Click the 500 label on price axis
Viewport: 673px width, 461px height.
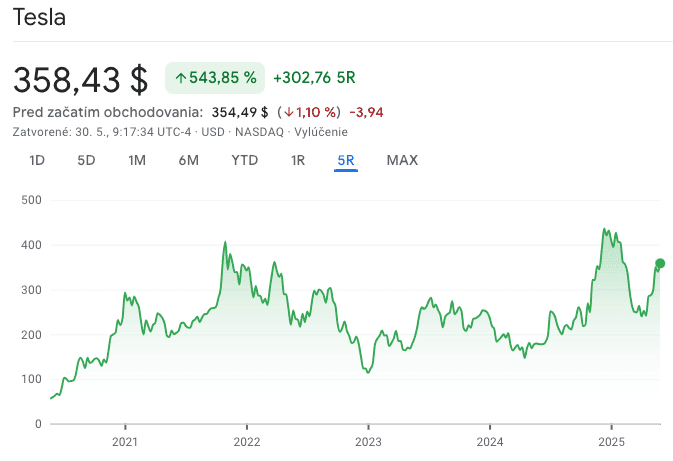coord(30,200)
